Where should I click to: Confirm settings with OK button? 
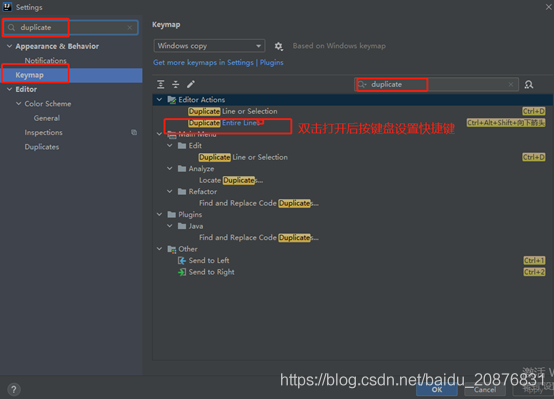pyautogui.click(x=437, y=389)
